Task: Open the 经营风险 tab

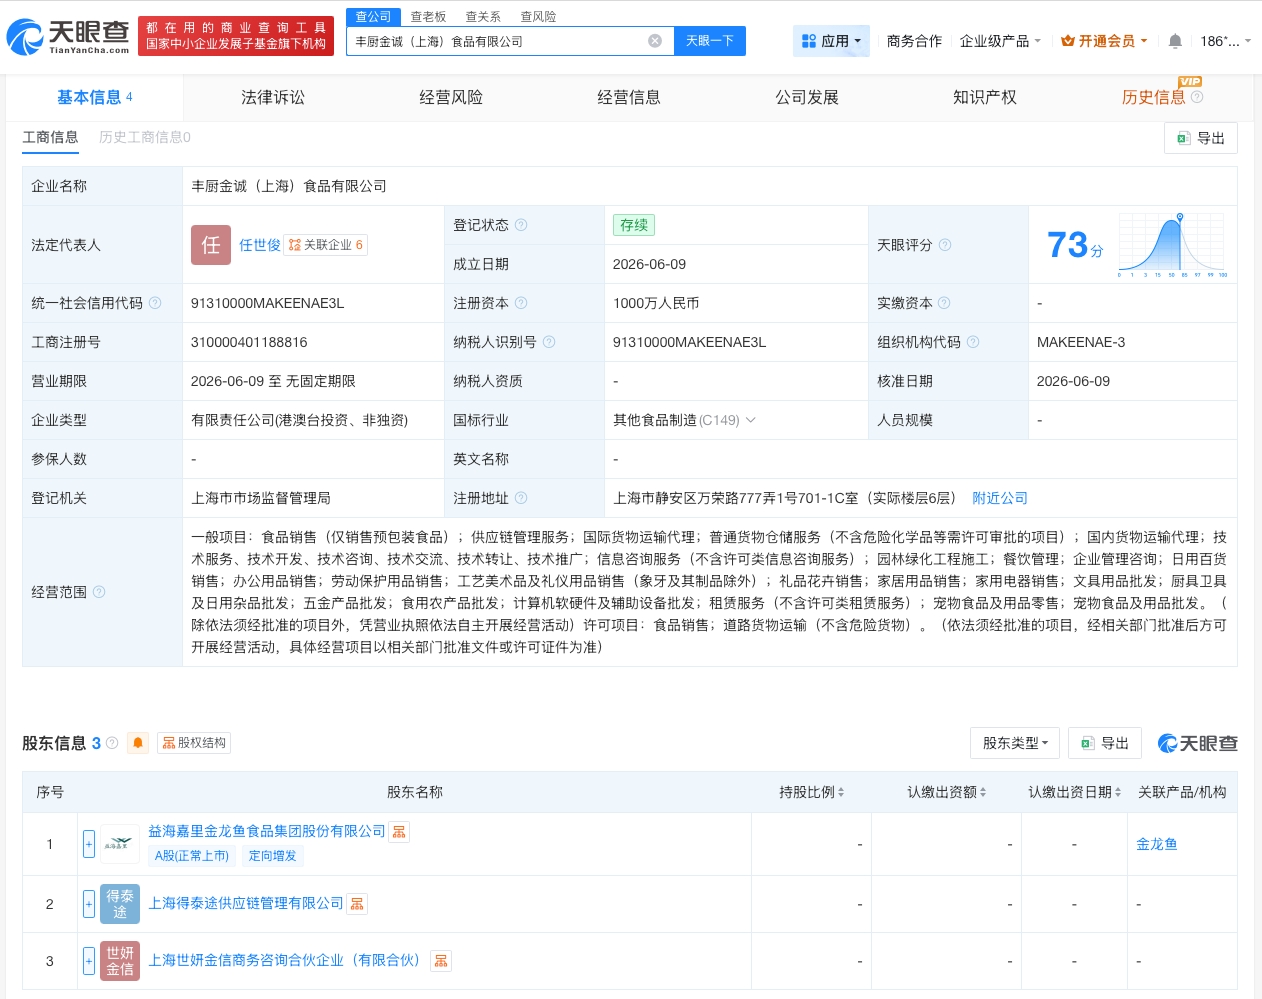Action: tap(451, 97)
